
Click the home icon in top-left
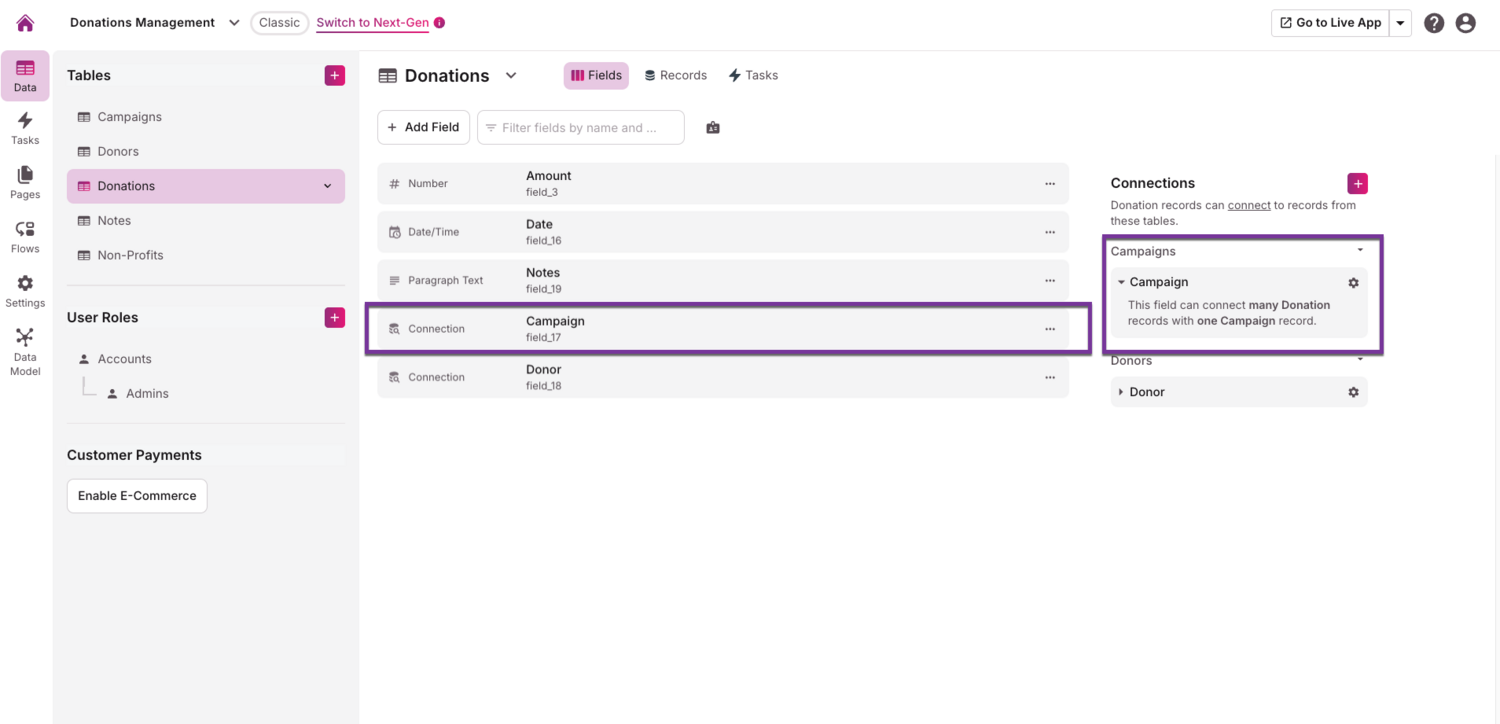(x=25, y=23)
